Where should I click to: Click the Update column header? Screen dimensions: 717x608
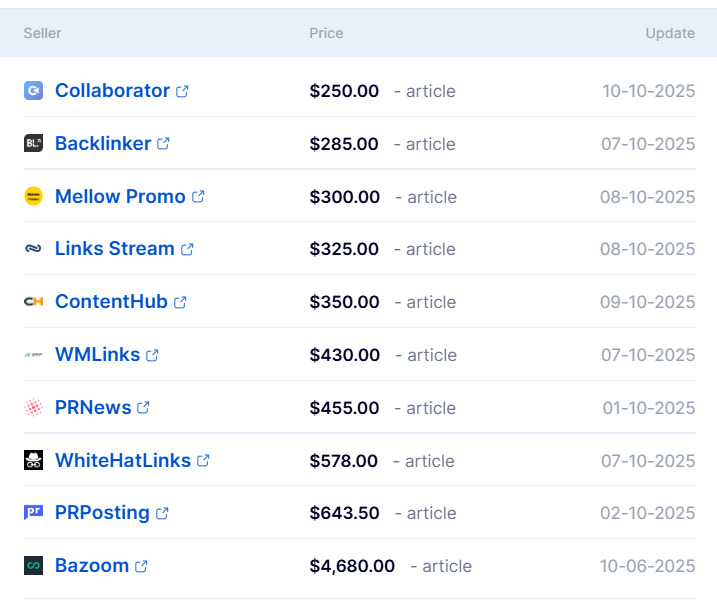670,33
